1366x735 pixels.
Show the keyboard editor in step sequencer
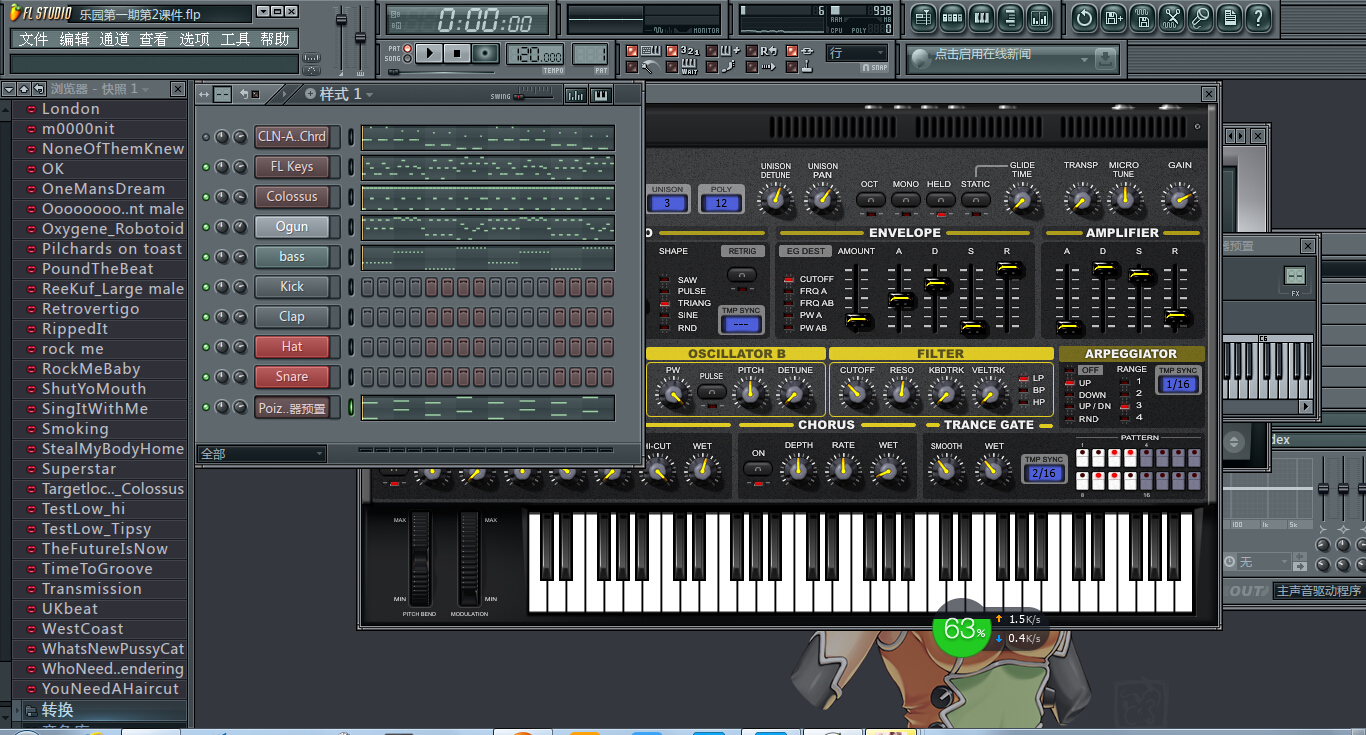[601, 95]
